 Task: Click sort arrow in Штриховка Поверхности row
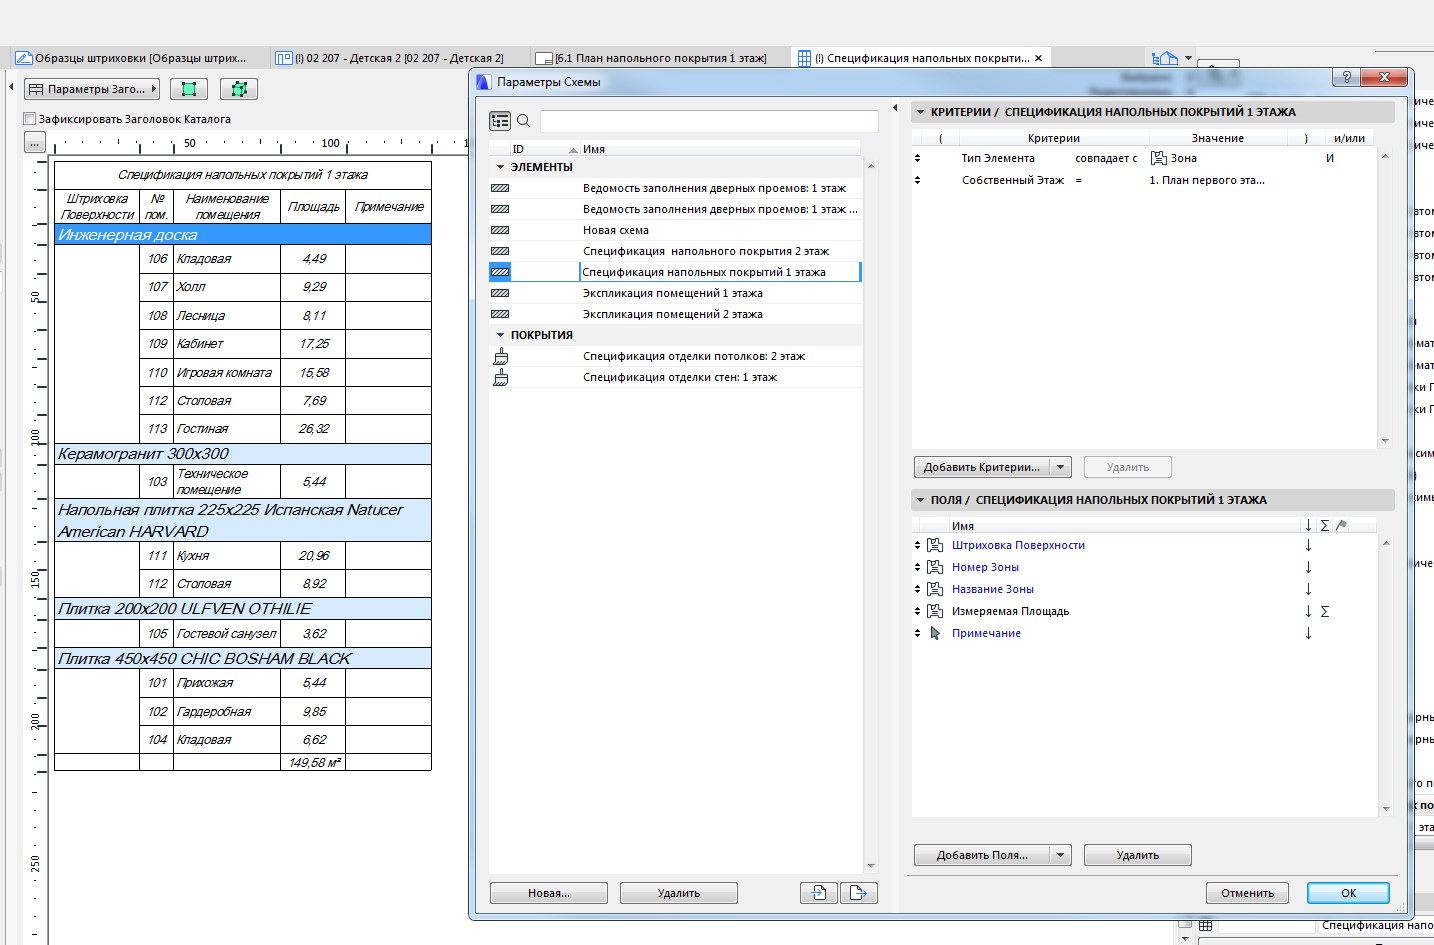point(1308,545)
